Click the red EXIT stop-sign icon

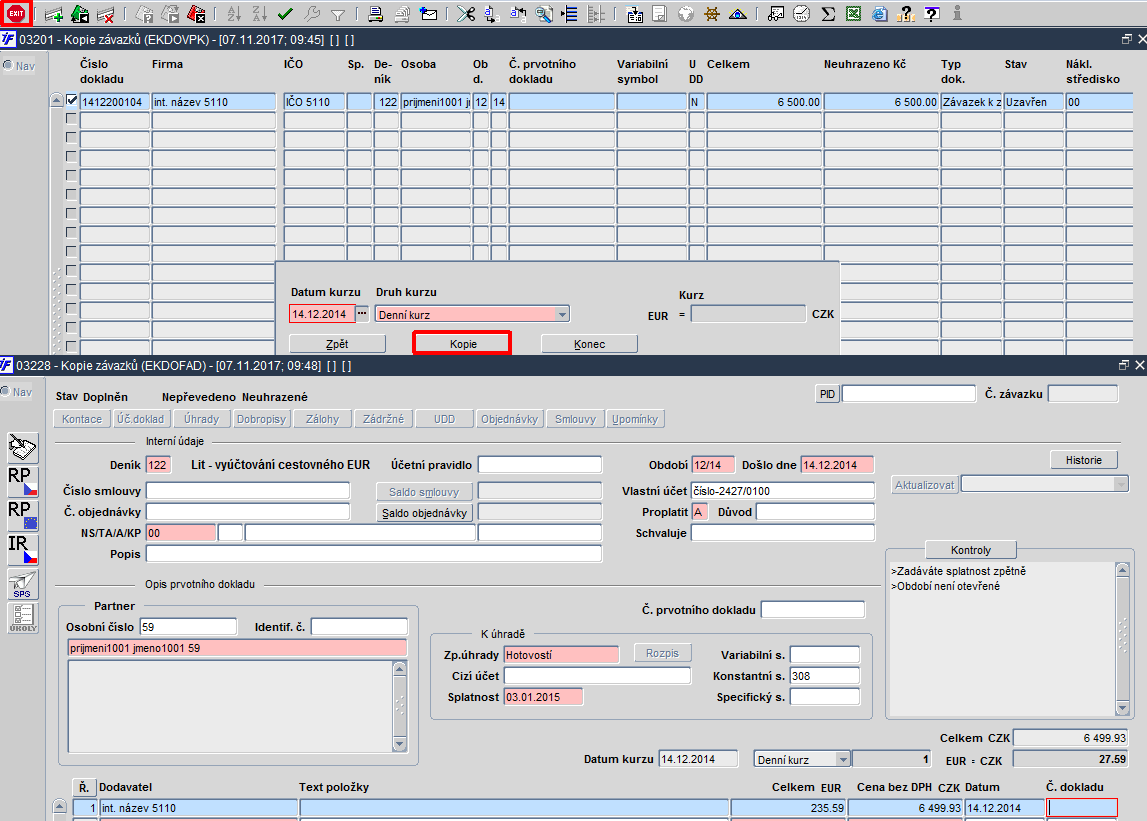[16, 13]
